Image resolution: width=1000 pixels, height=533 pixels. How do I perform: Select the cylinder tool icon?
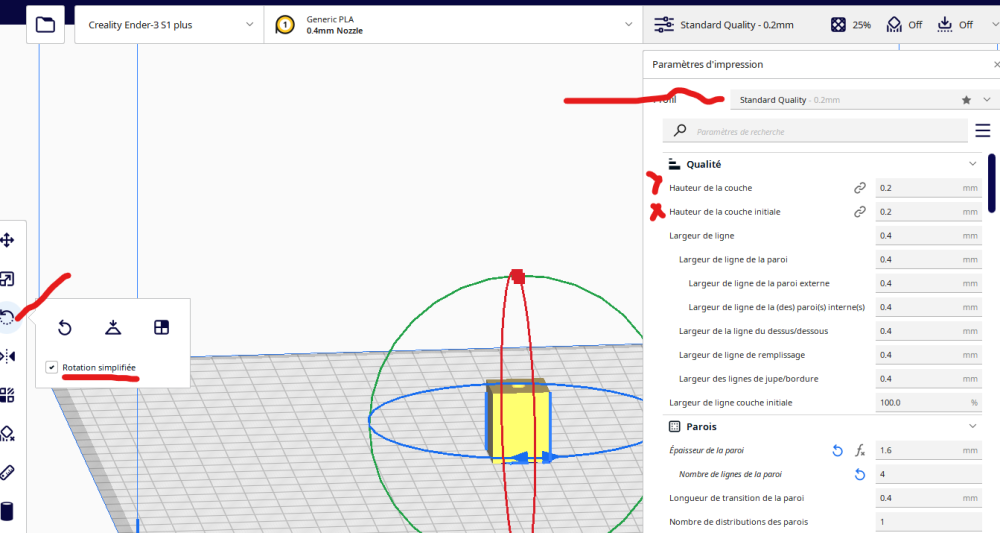coord(7,511)
